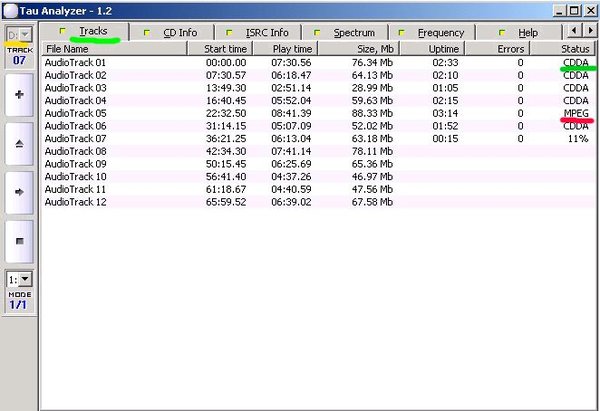The image size is (600, 411).
Task: Open the Frequency tab
Action: pos(432,33)
